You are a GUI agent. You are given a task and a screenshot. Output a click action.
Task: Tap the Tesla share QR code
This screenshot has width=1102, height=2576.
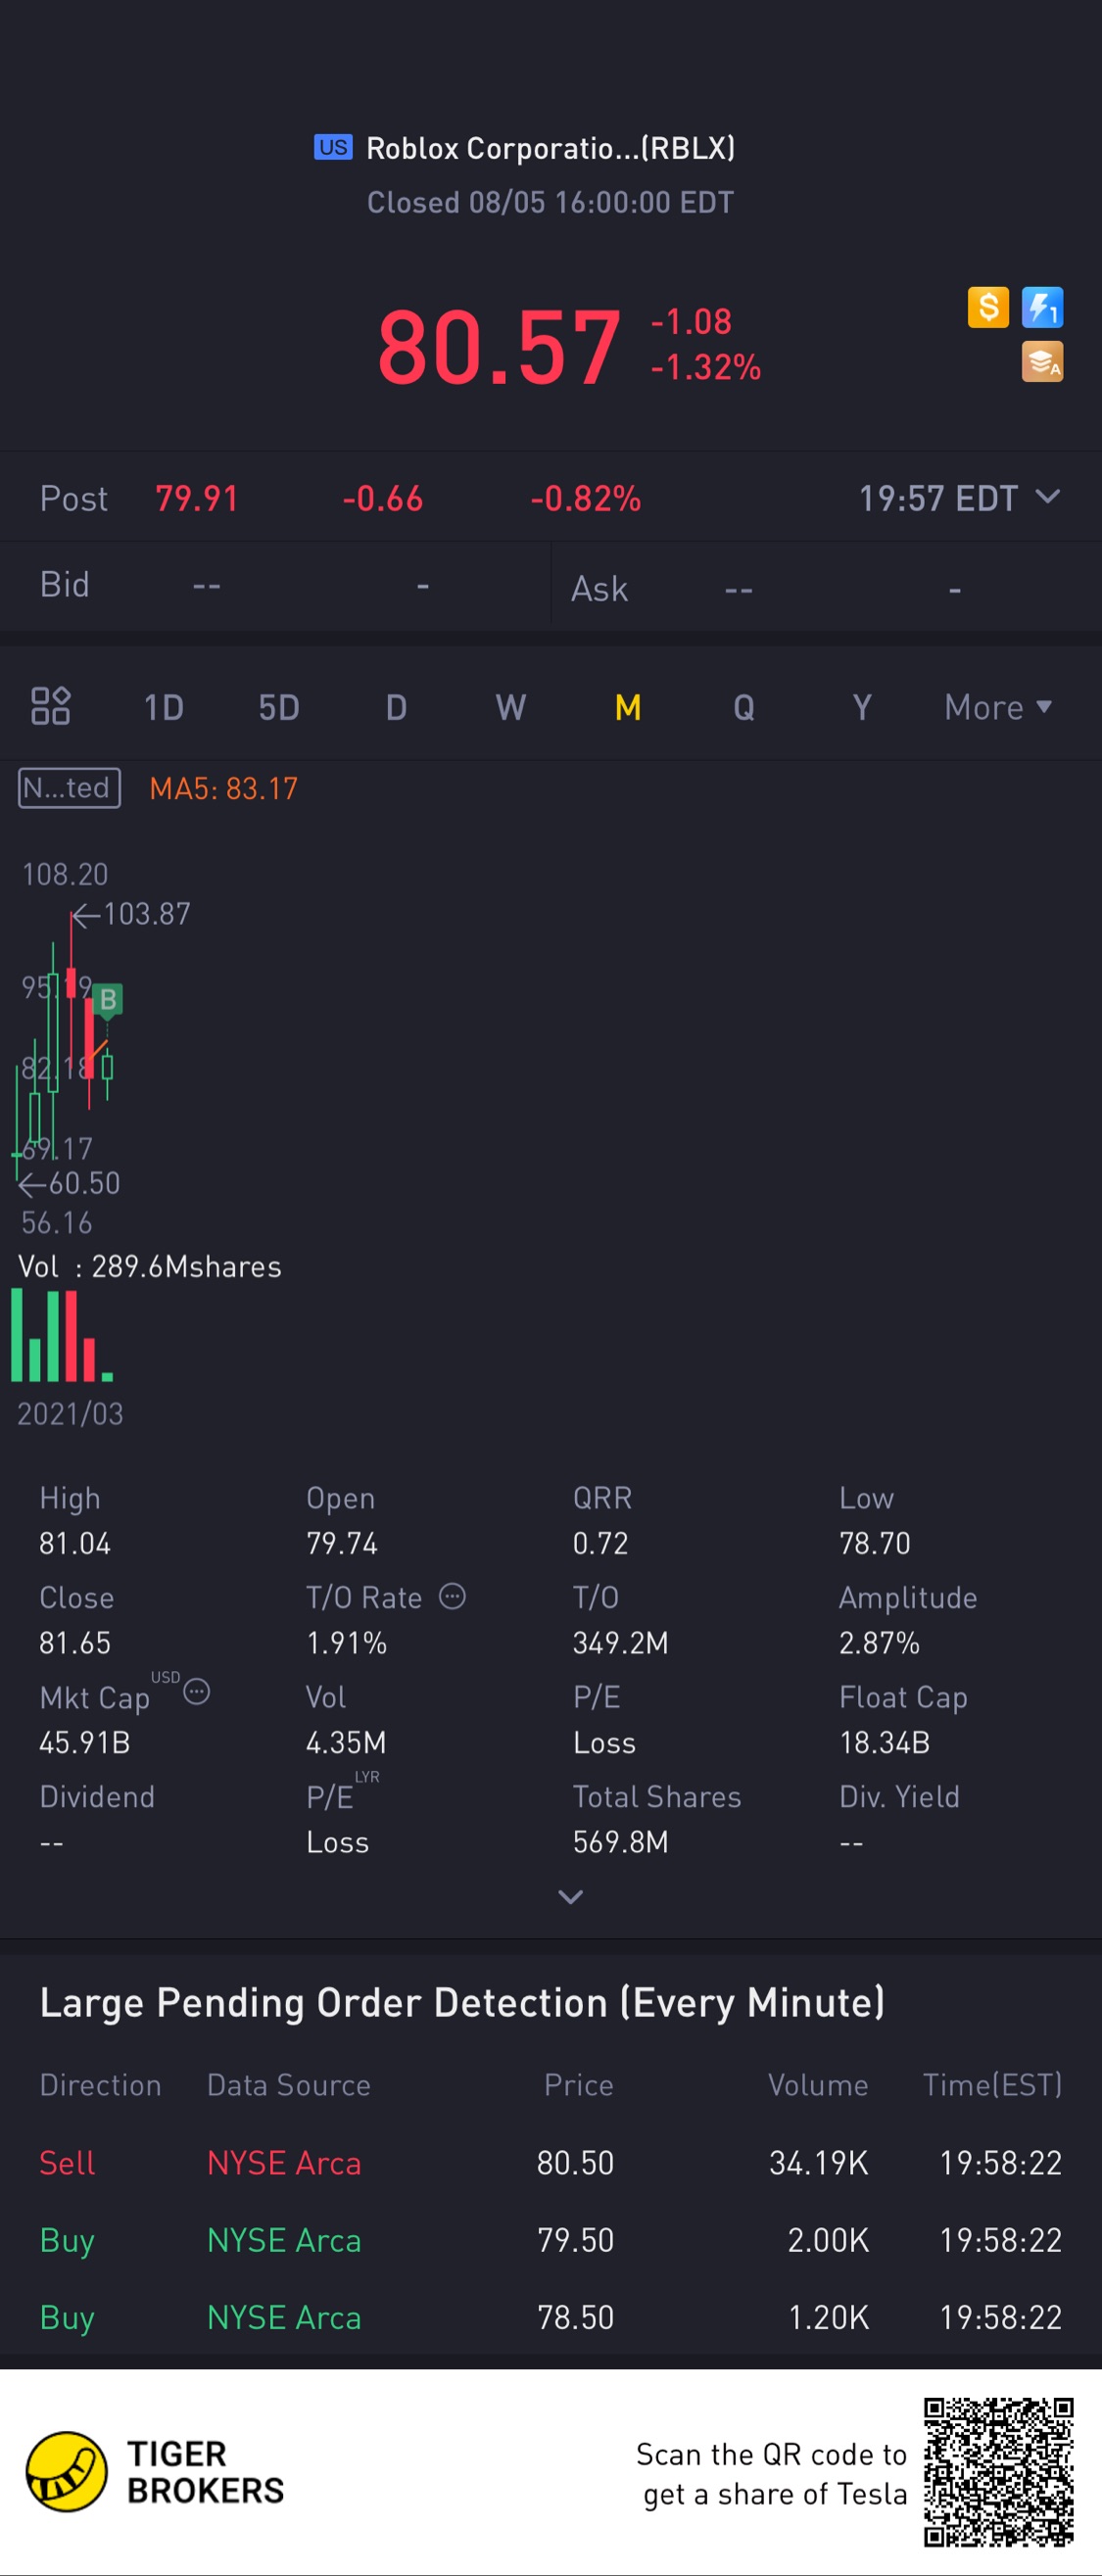(x=998, y=2471)
